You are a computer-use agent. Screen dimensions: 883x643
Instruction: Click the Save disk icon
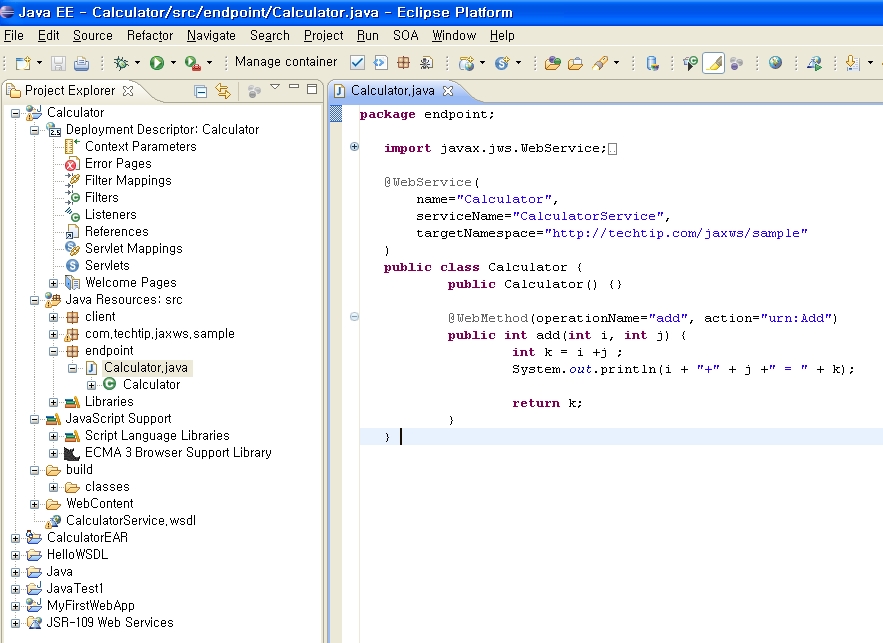59,63
